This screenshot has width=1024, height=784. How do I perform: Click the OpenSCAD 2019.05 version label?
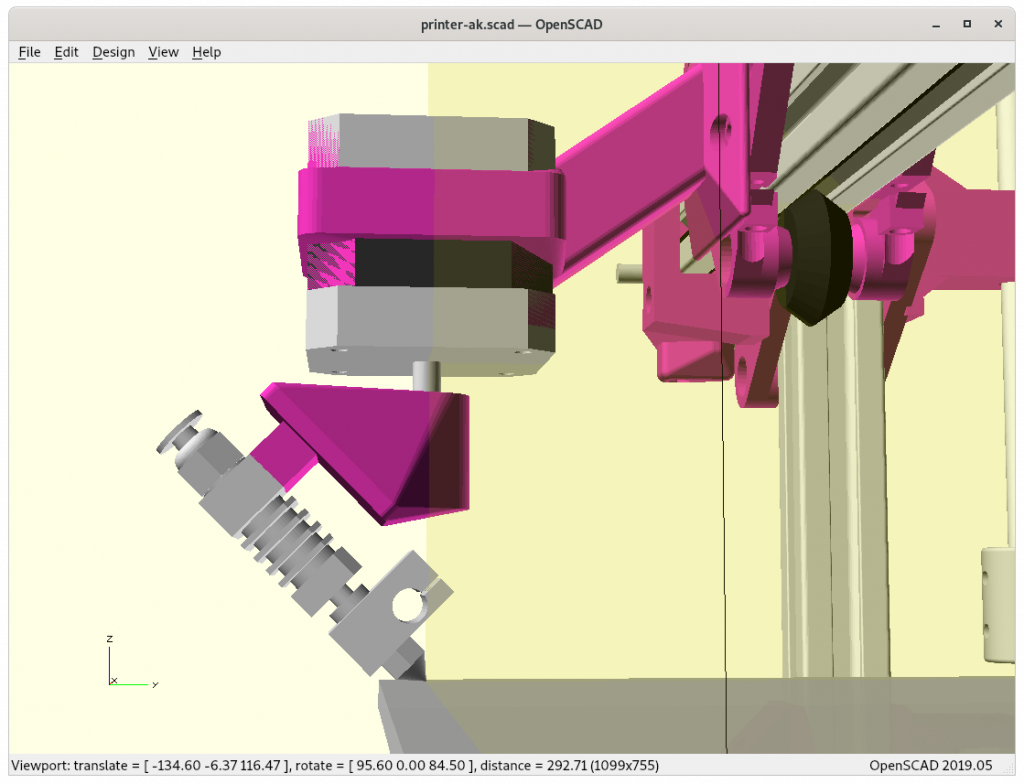pos(931,766)
